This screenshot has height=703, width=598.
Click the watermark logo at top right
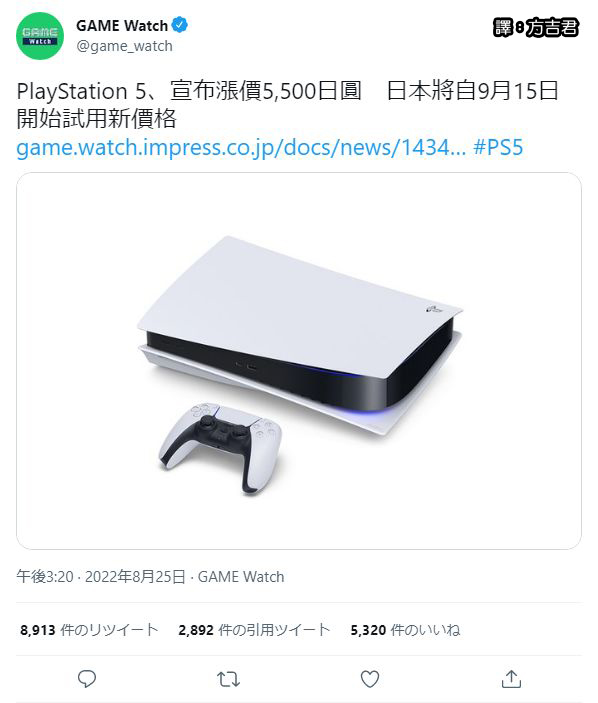point(536,27)
